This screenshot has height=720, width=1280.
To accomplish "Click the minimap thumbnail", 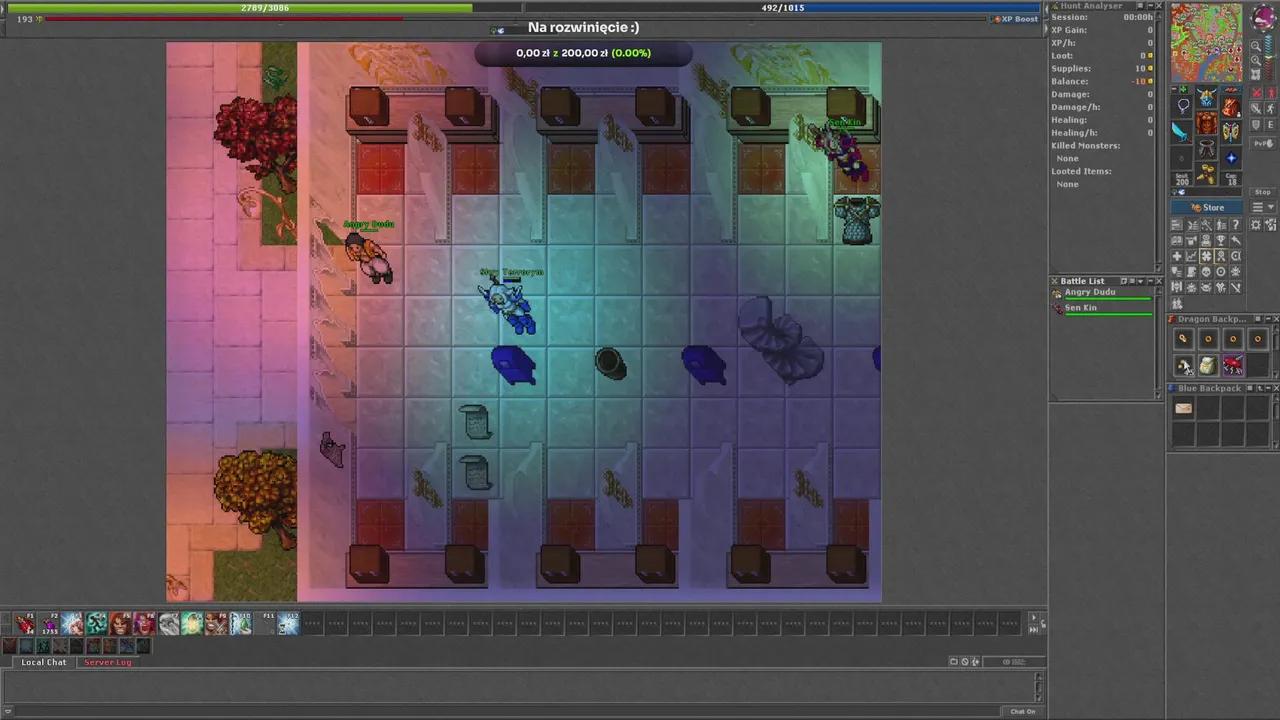I will [1206, 42].
